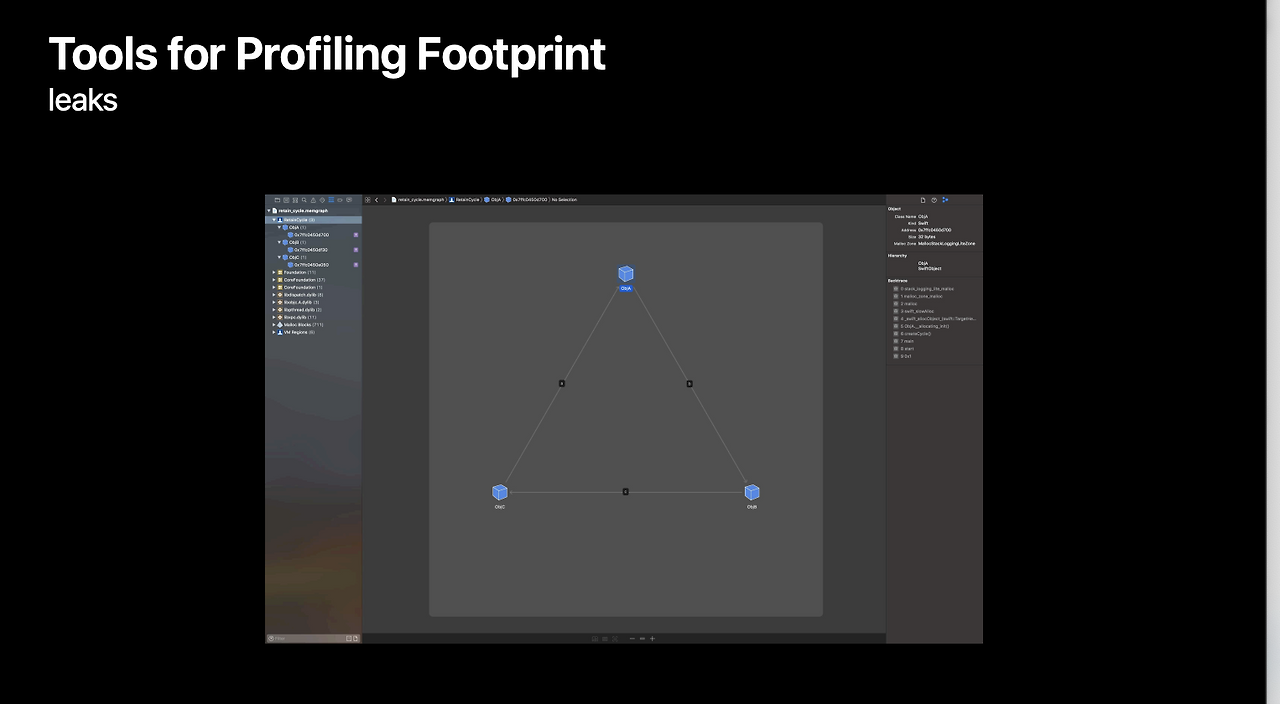Collapse the retain_cycle.memgraph root triangle

(269, 211)
